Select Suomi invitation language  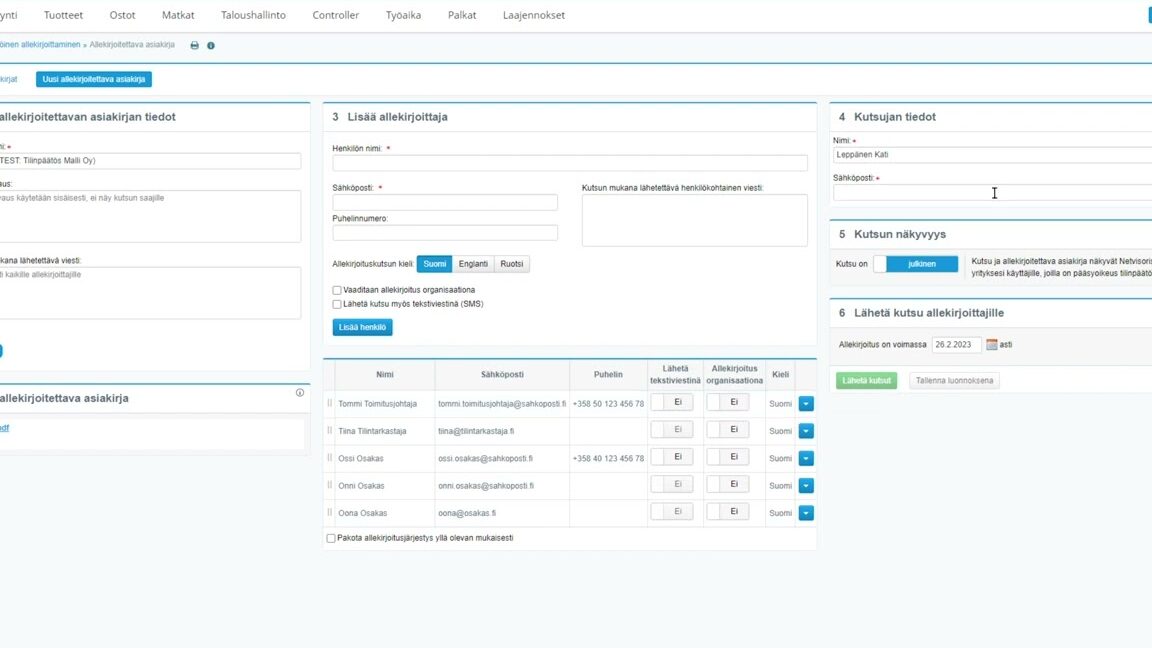[434, 264]
